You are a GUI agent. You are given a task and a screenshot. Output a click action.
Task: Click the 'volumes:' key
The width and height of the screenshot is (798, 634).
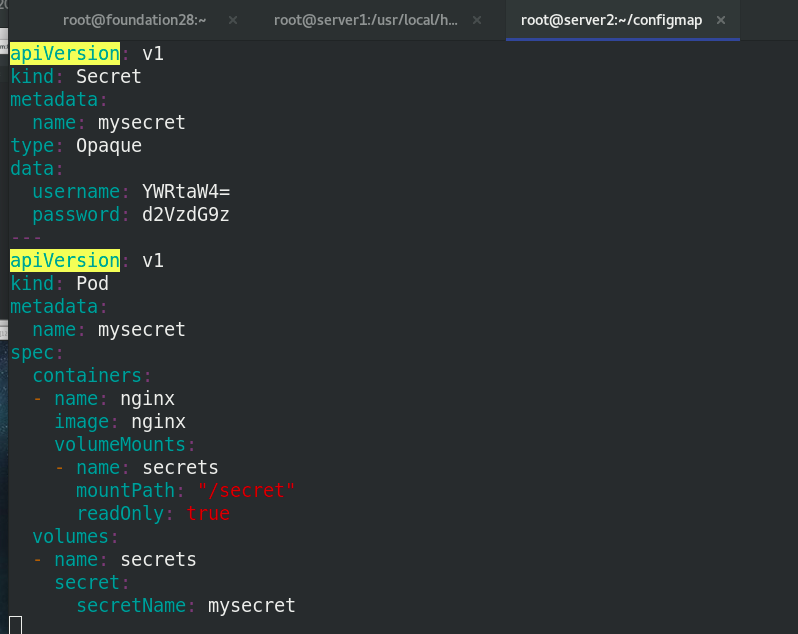pyautogui.click(x=75, y=536)
